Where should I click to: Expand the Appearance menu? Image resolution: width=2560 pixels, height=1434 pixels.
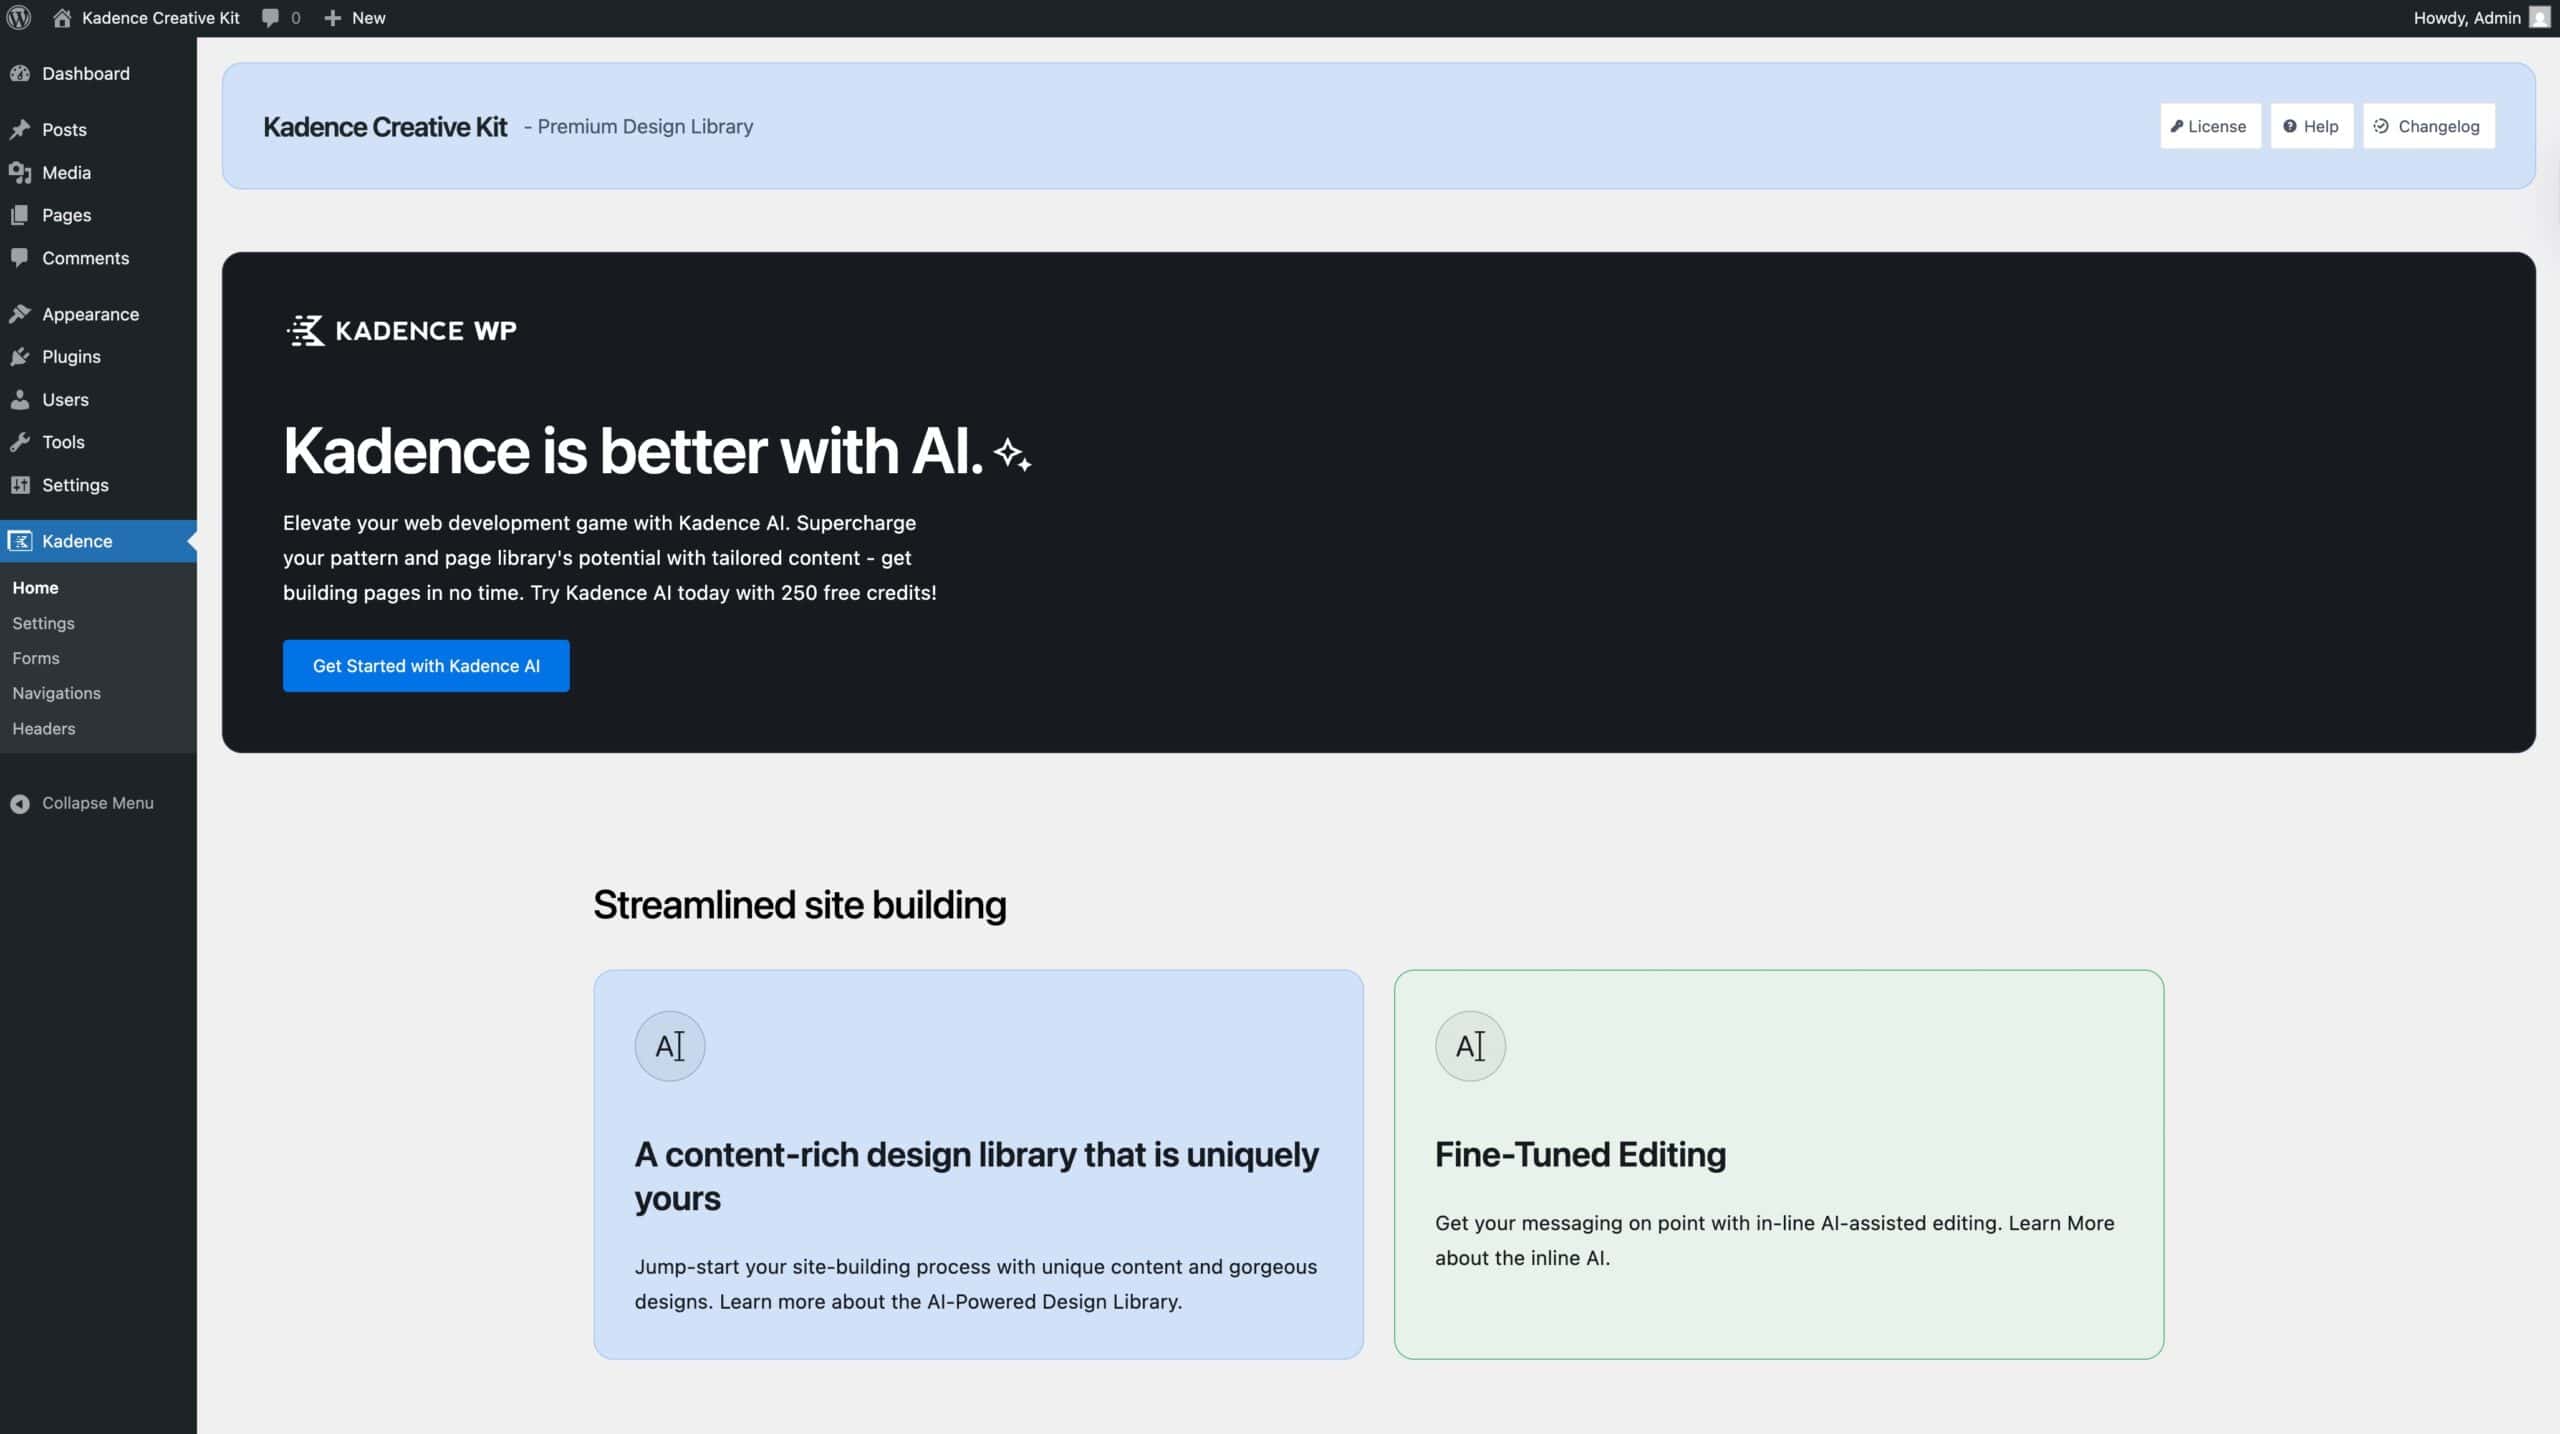[x=90, y=314]
